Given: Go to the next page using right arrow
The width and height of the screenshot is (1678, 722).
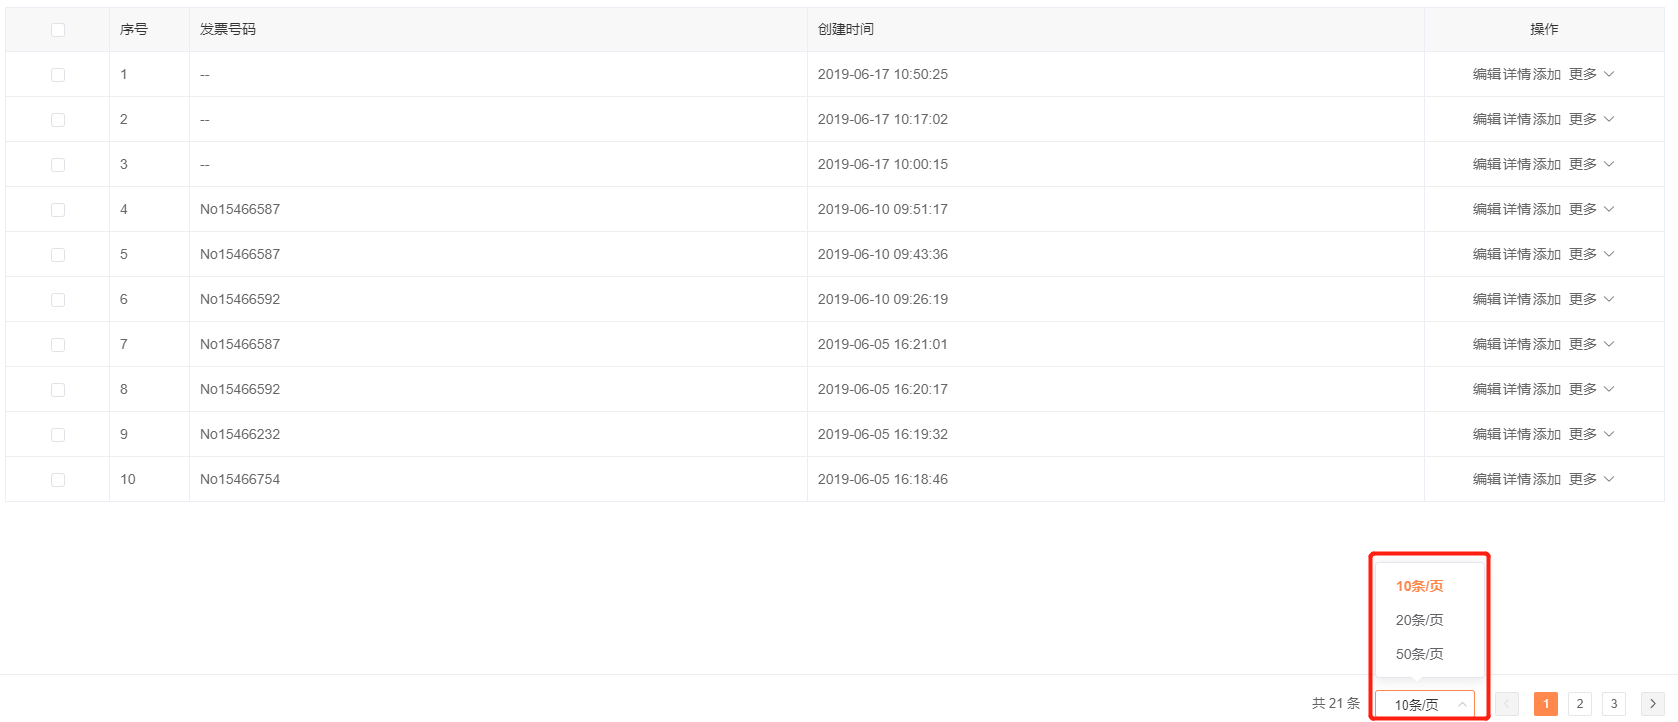Looking at the screenshot, I should (x=1652, y=704).
